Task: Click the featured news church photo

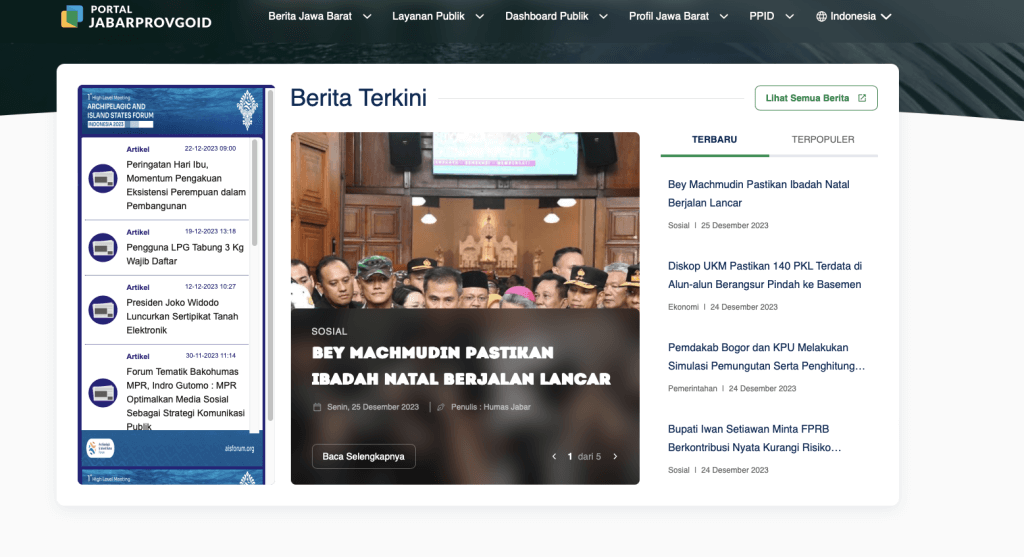Action: pos(465,220)
